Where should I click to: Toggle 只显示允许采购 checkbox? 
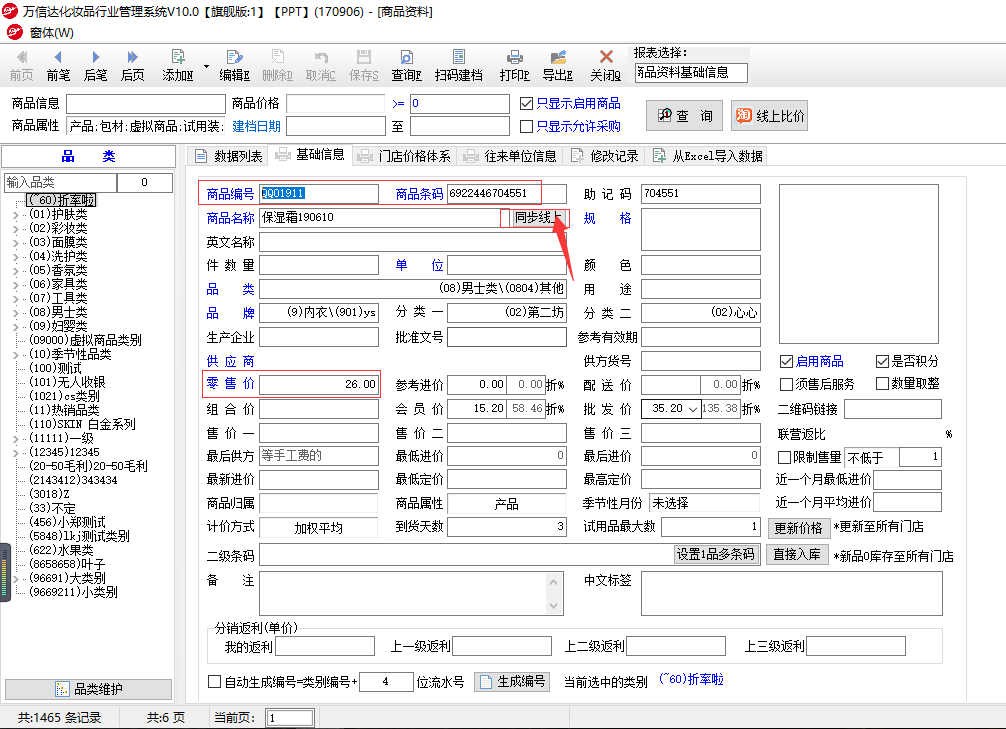[x=527, y=126]
